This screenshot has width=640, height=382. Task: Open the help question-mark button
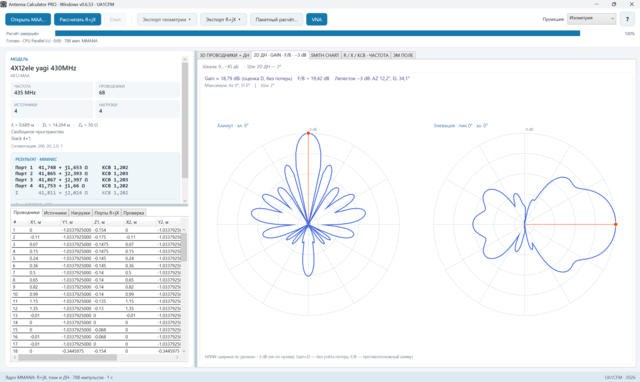(x=627, y=19)
